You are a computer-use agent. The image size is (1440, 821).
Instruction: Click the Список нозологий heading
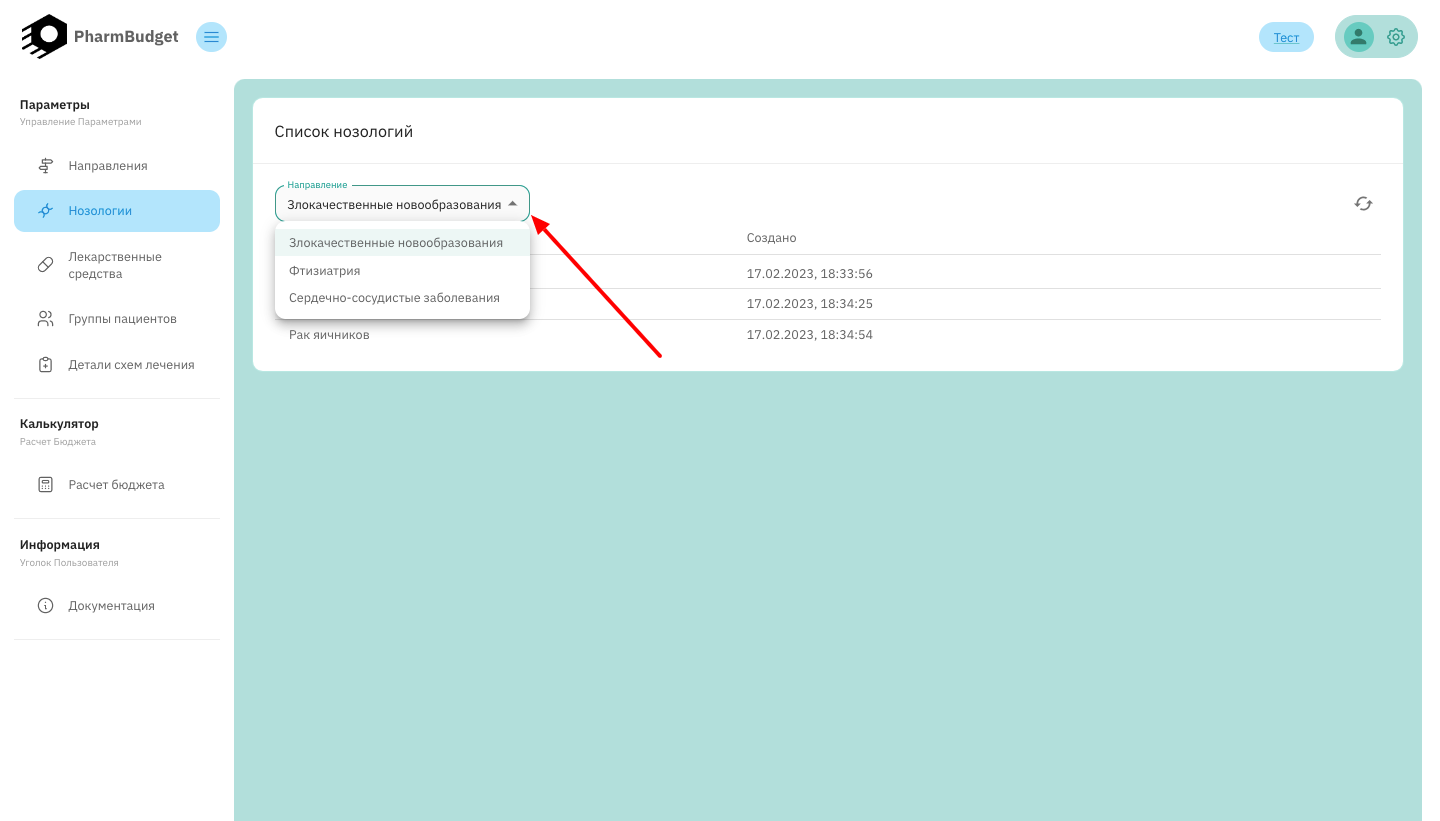[344, 131]
